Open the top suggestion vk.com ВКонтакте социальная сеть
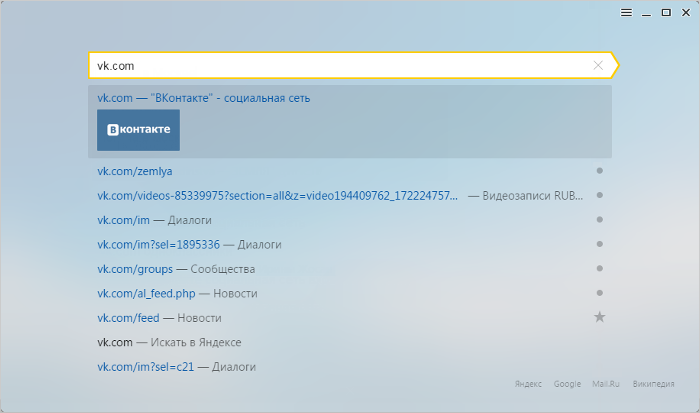The image size is (700, 413). [350, 121]
